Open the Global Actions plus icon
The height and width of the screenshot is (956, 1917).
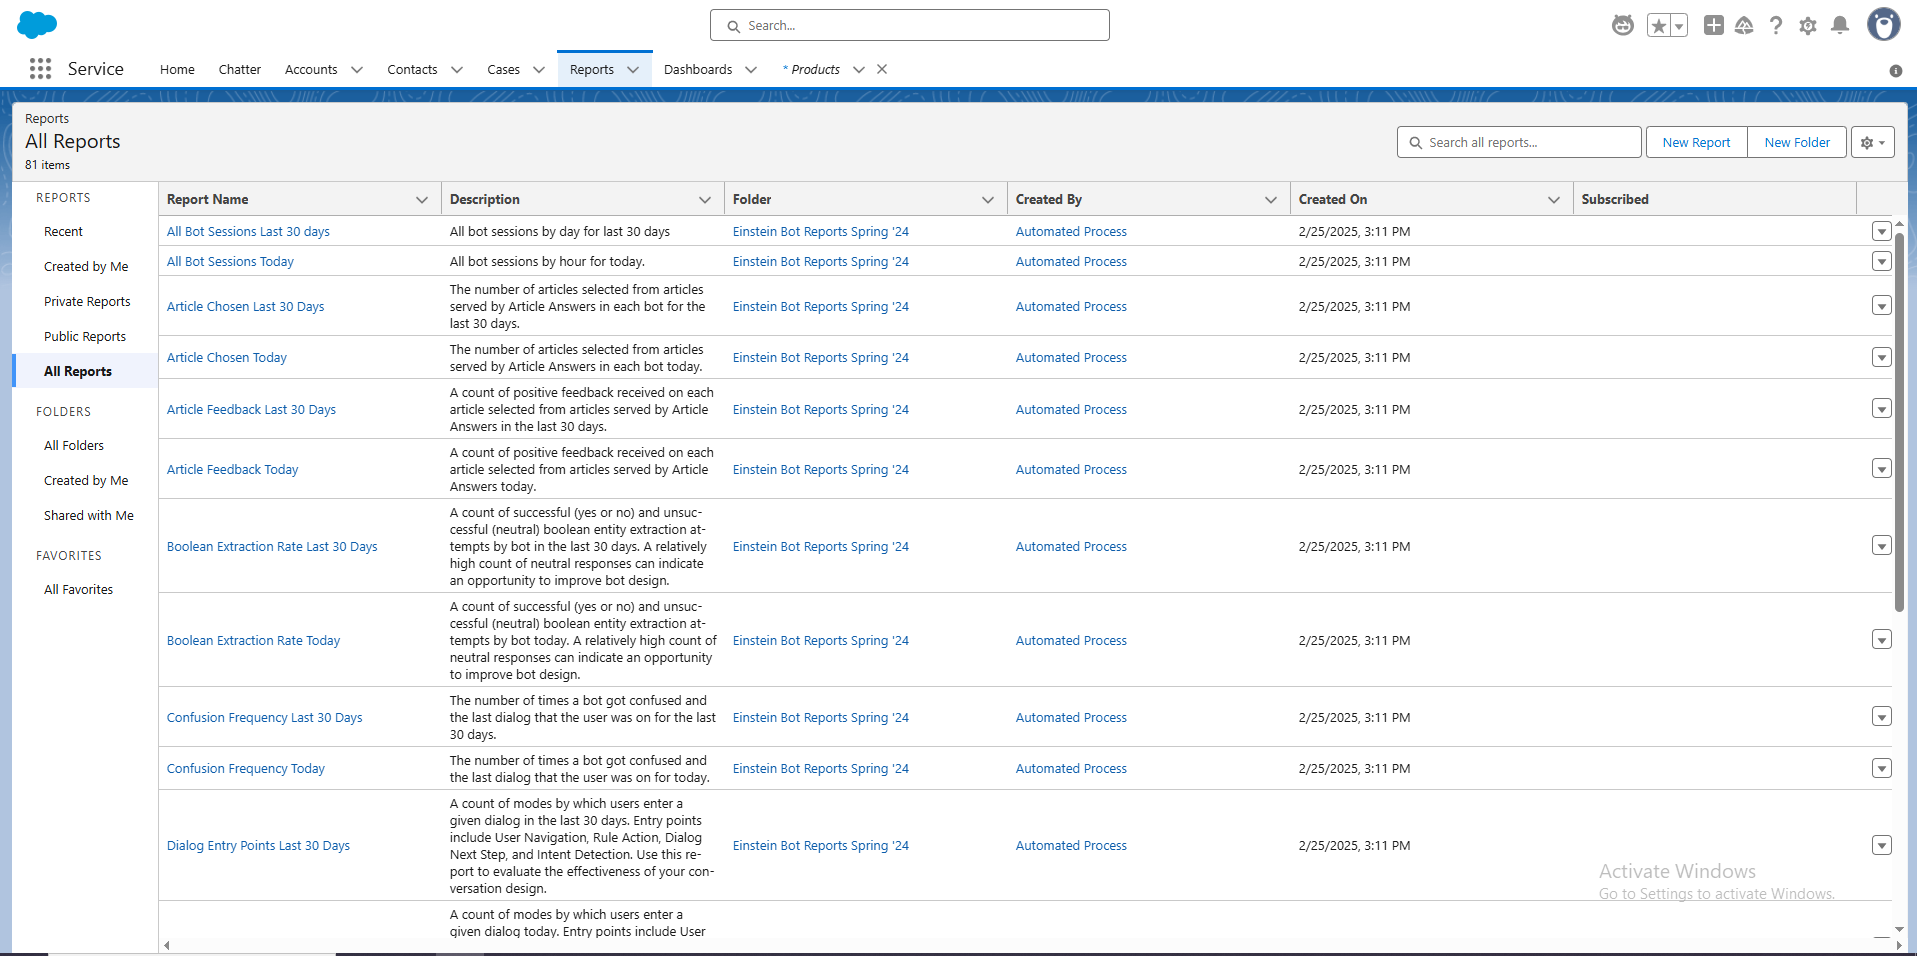(1714, 25)
